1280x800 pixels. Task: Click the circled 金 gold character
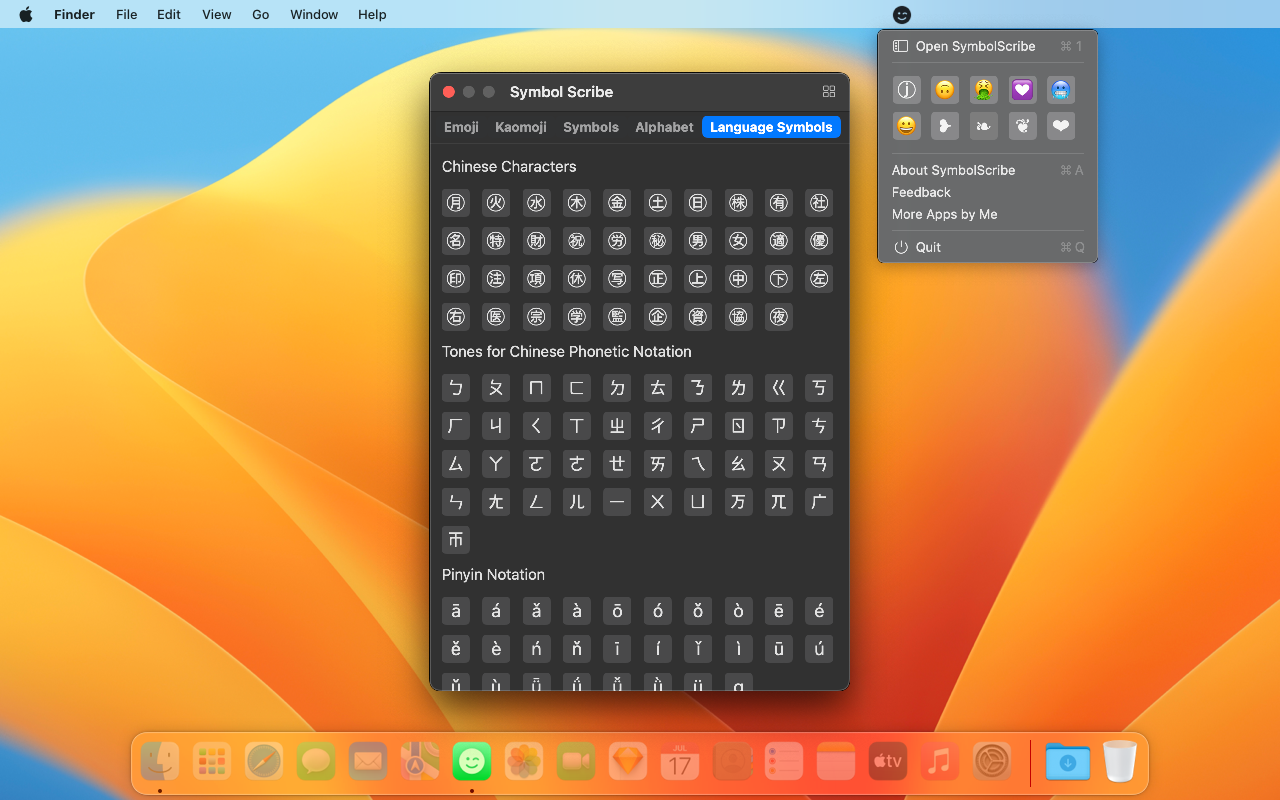(x=617, y=203)
